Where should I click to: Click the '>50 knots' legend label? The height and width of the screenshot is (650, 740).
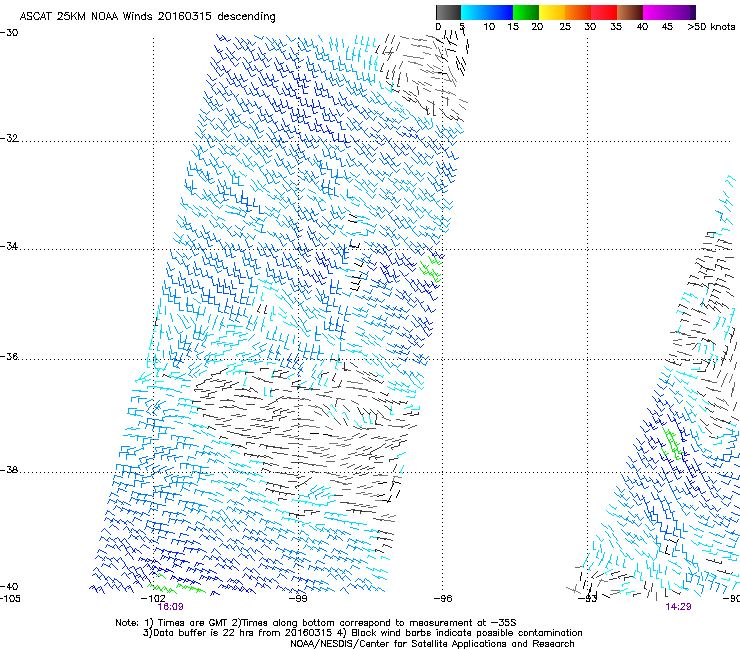click(x=711, y=26)
